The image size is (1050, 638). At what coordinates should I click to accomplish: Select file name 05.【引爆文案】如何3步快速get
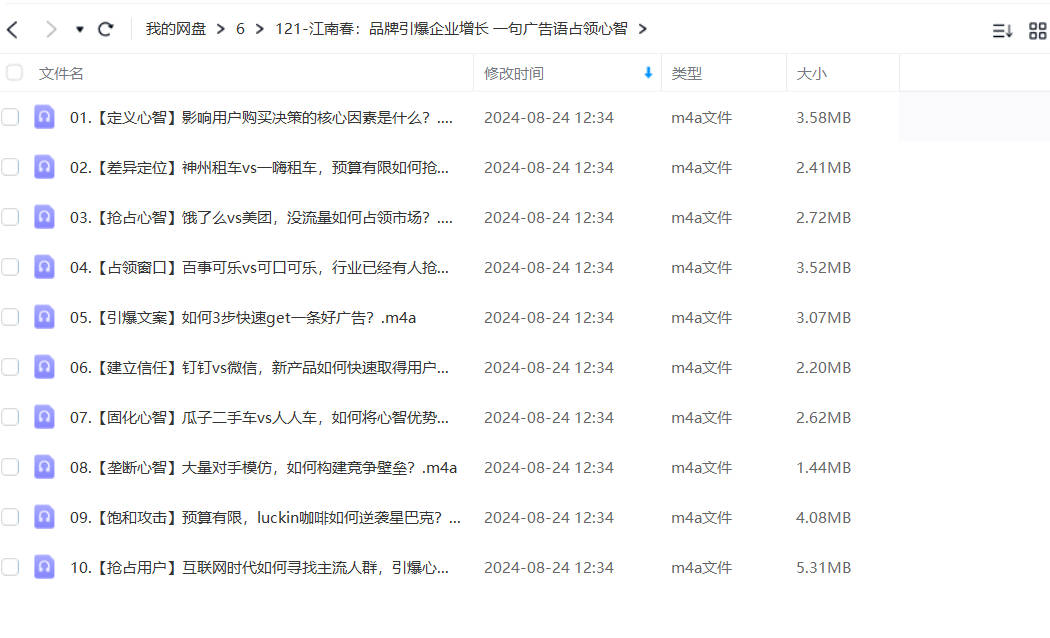(243, 317)
